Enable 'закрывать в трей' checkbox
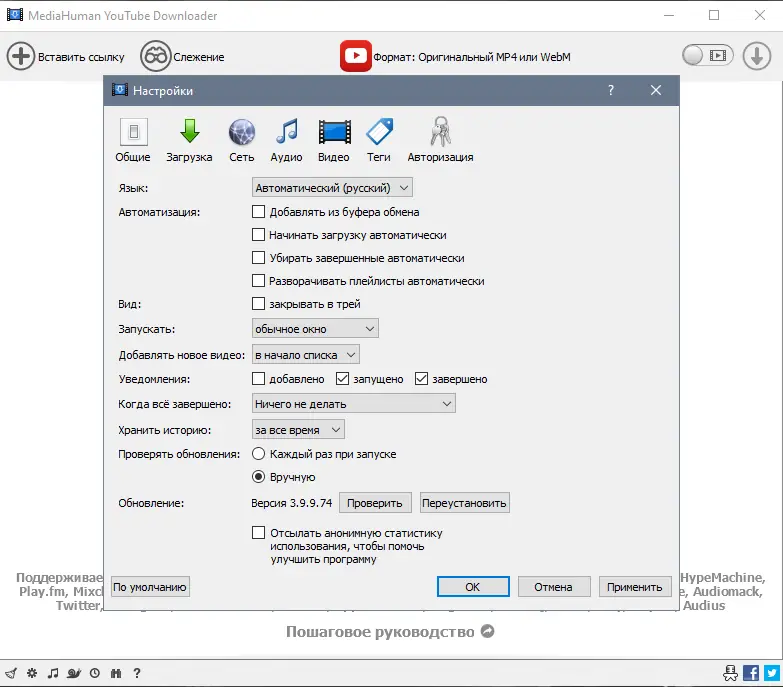Image resolution: width=783 pixels, height=687 pixels. 258,304
